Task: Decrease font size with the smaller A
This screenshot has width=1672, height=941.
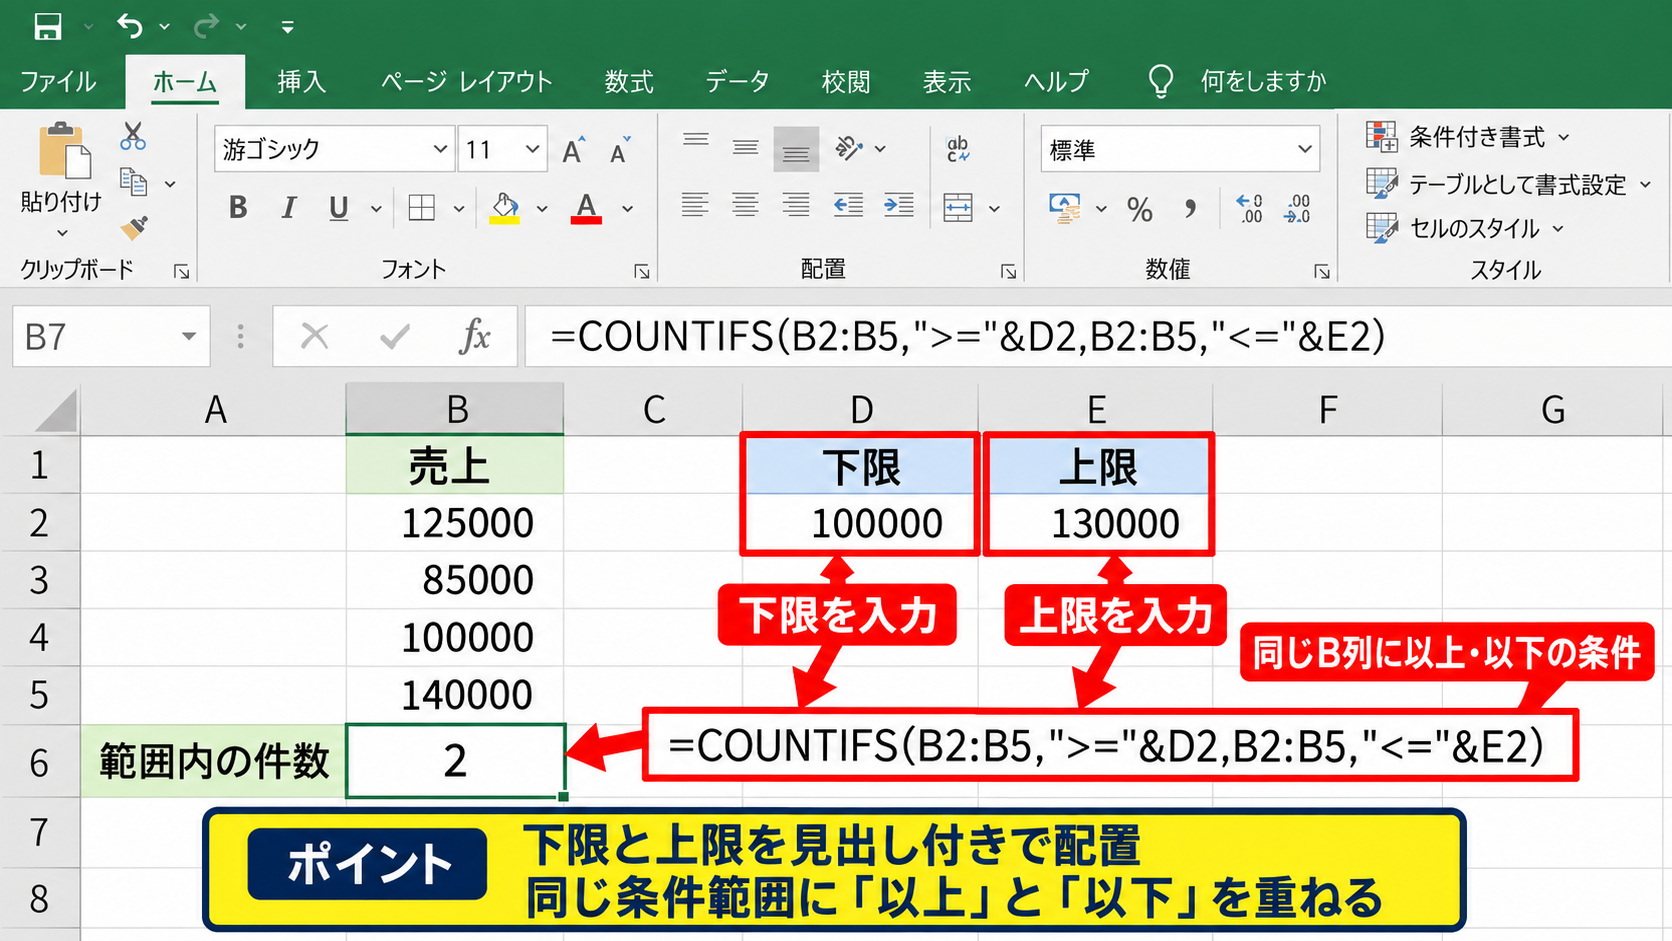Action: coord(620,150)
